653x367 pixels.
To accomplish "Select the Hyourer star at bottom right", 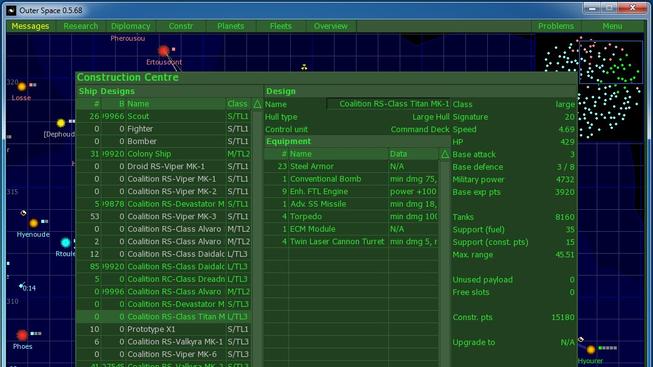I will (591, 350).
